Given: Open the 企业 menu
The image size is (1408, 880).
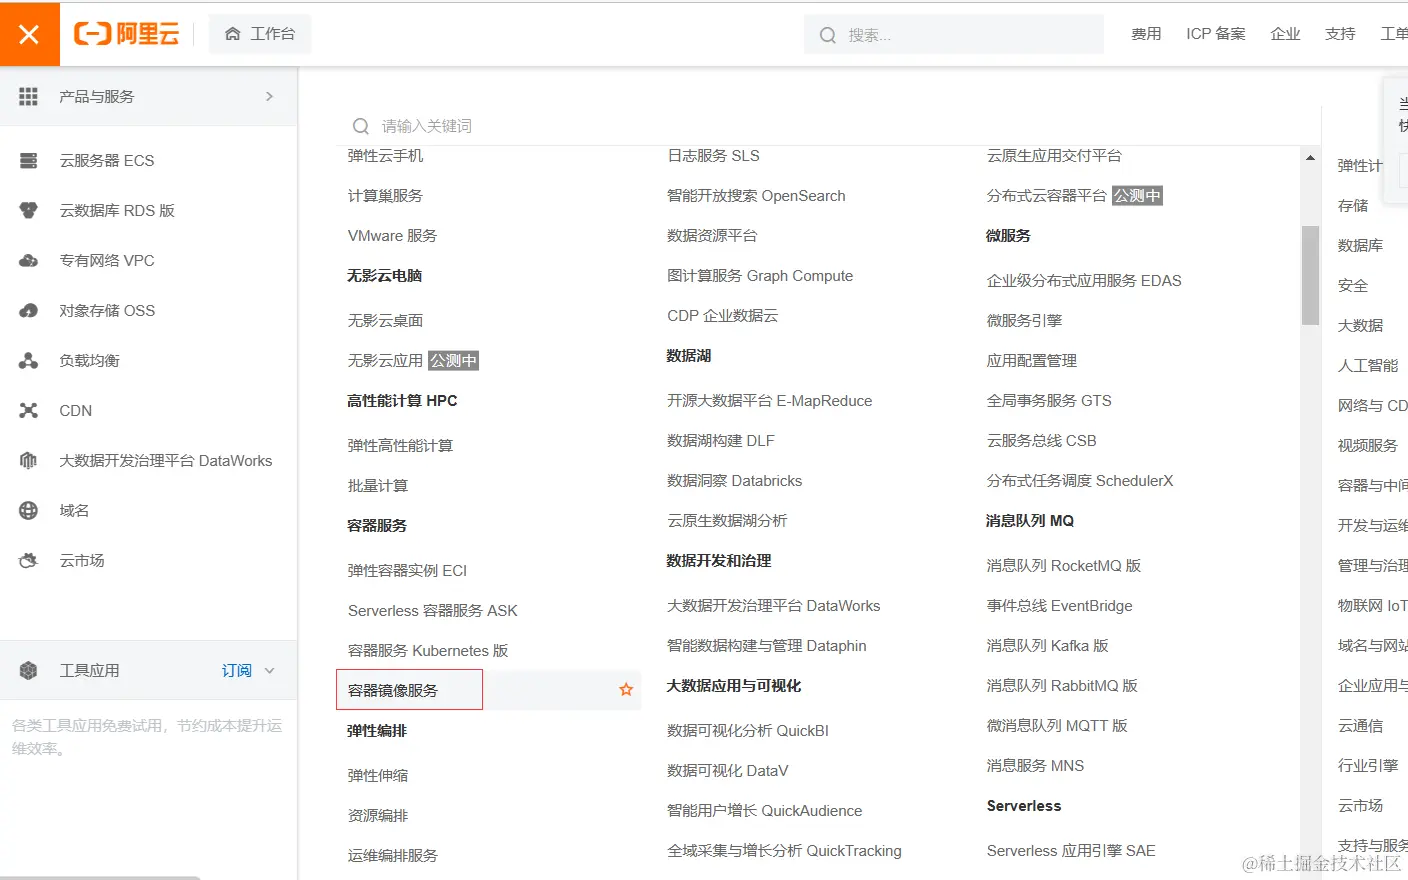Looking at the screenshot, I should coord(1285,34).
